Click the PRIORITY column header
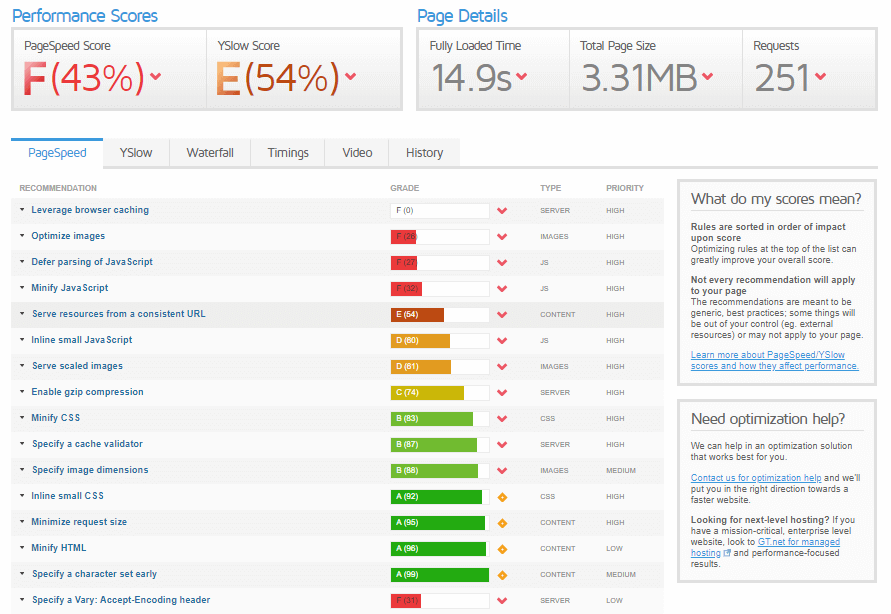 pyautogui.click(x=624, y=188)
